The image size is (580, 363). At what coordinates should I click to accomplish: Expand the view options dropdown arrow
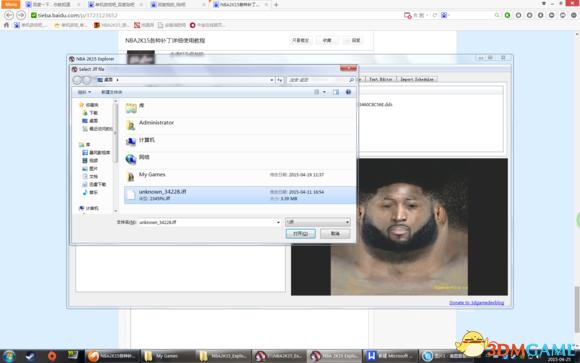coord(324,92)
